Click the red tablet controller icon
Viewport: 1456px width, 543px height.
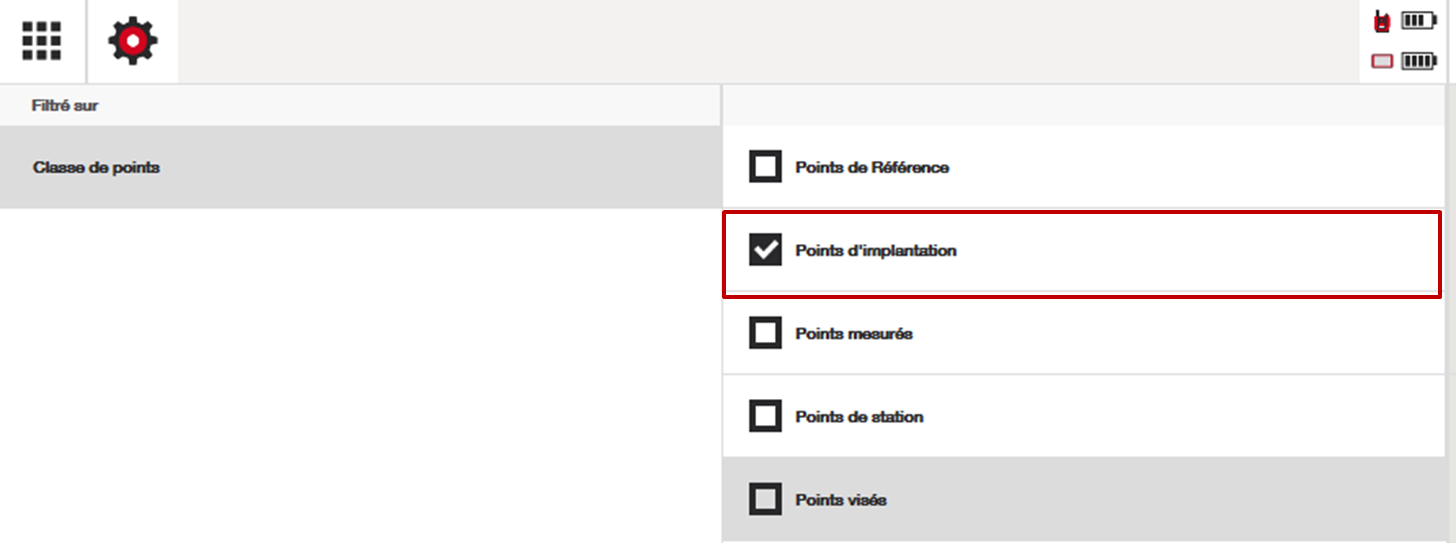(1382, 62)
